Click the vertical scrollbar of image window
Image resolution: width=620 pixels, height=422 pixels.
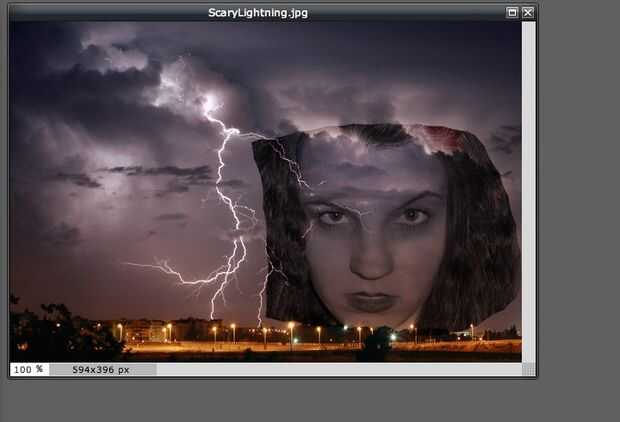click(529, 191)
